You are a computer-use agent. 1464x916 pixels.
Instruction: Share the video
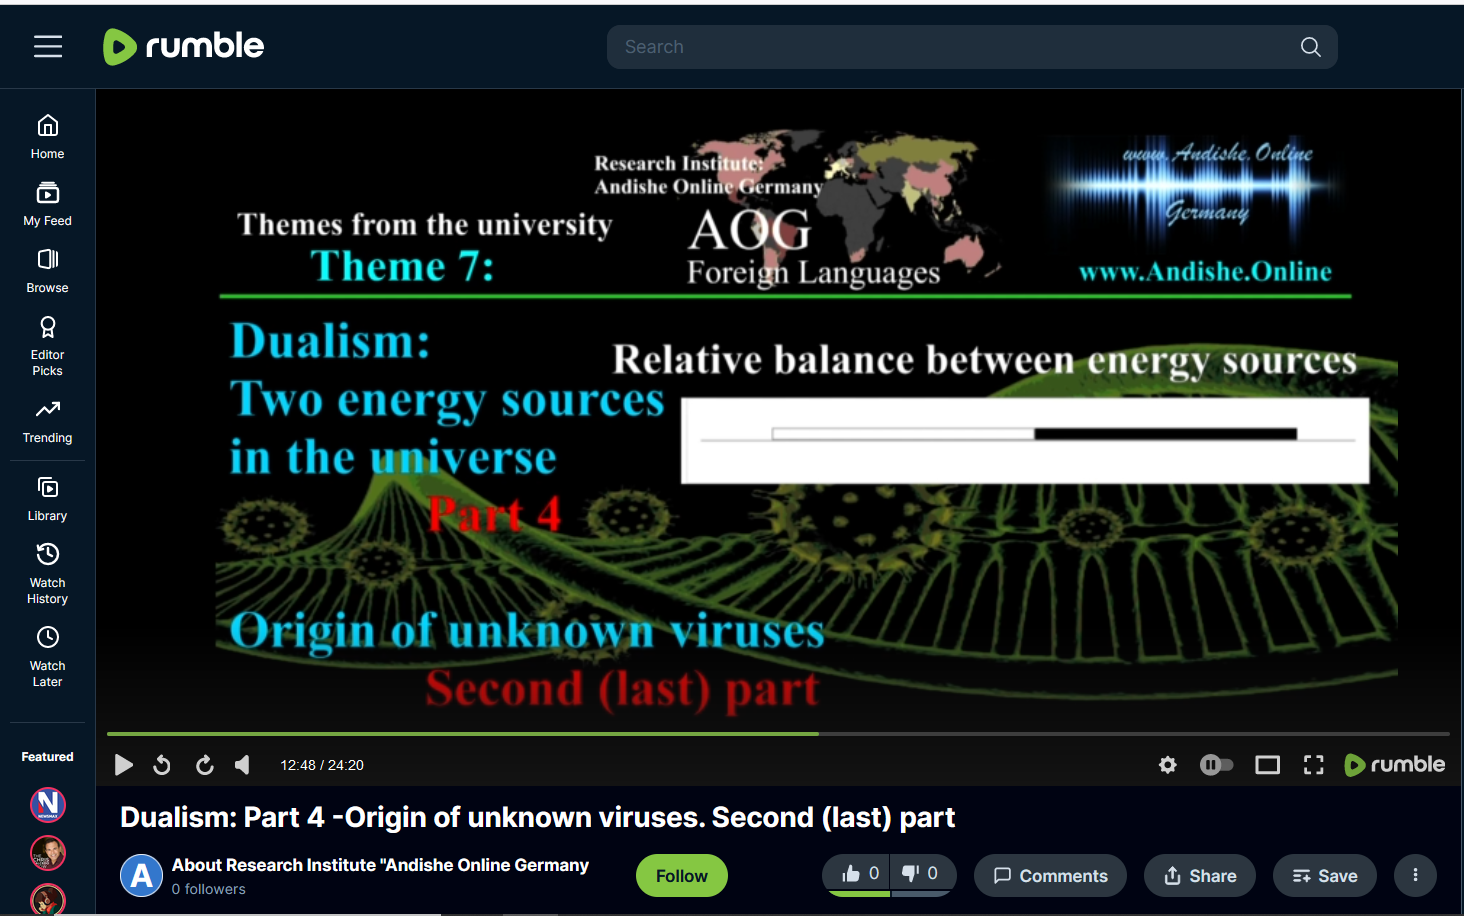(x=1200, y=876)
